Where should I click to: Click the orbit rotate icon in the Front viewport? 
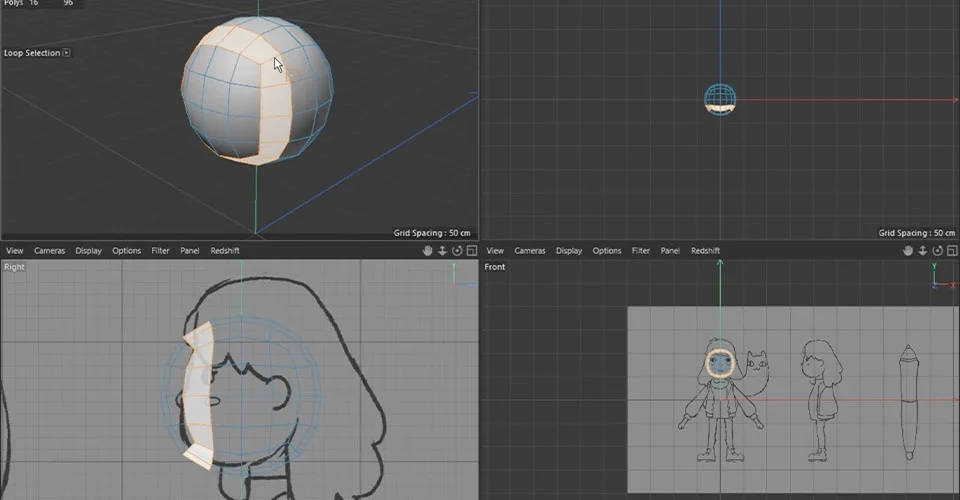(937, 251)
